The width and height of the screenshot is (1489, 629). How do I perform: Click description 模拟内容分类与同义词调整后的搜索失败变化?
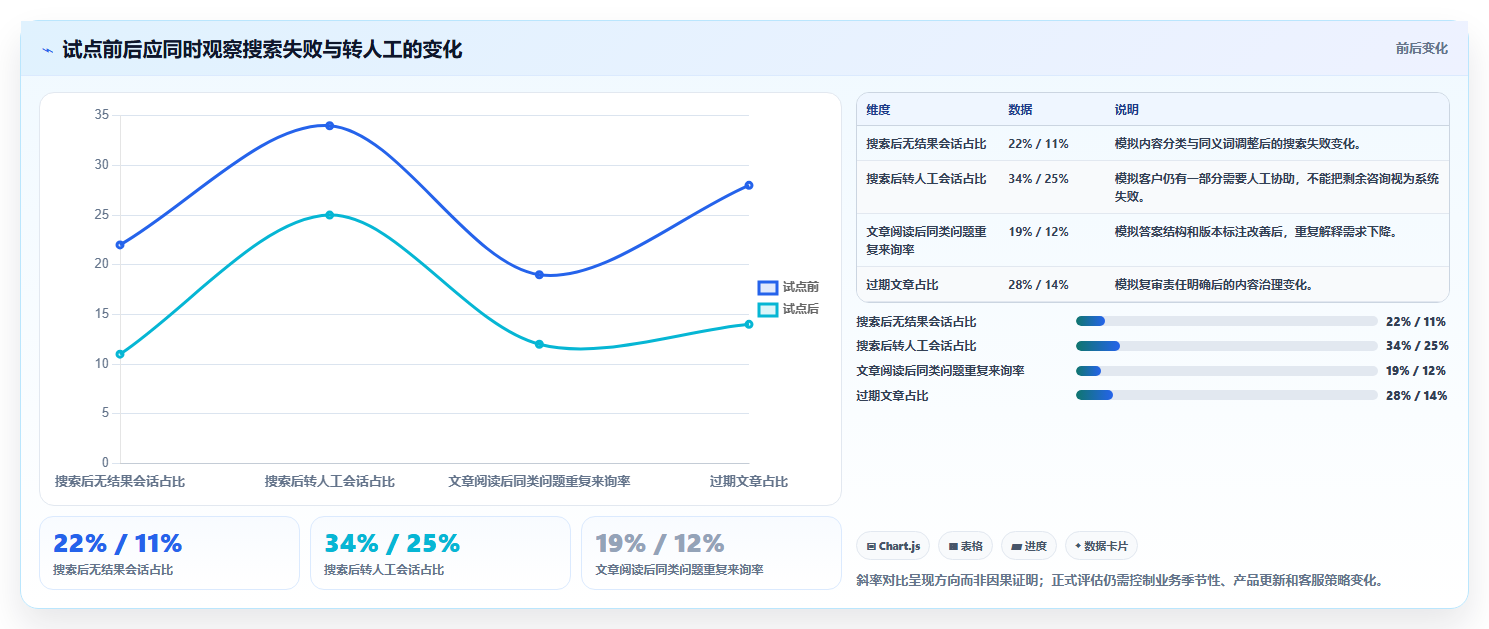[1237, 144]
